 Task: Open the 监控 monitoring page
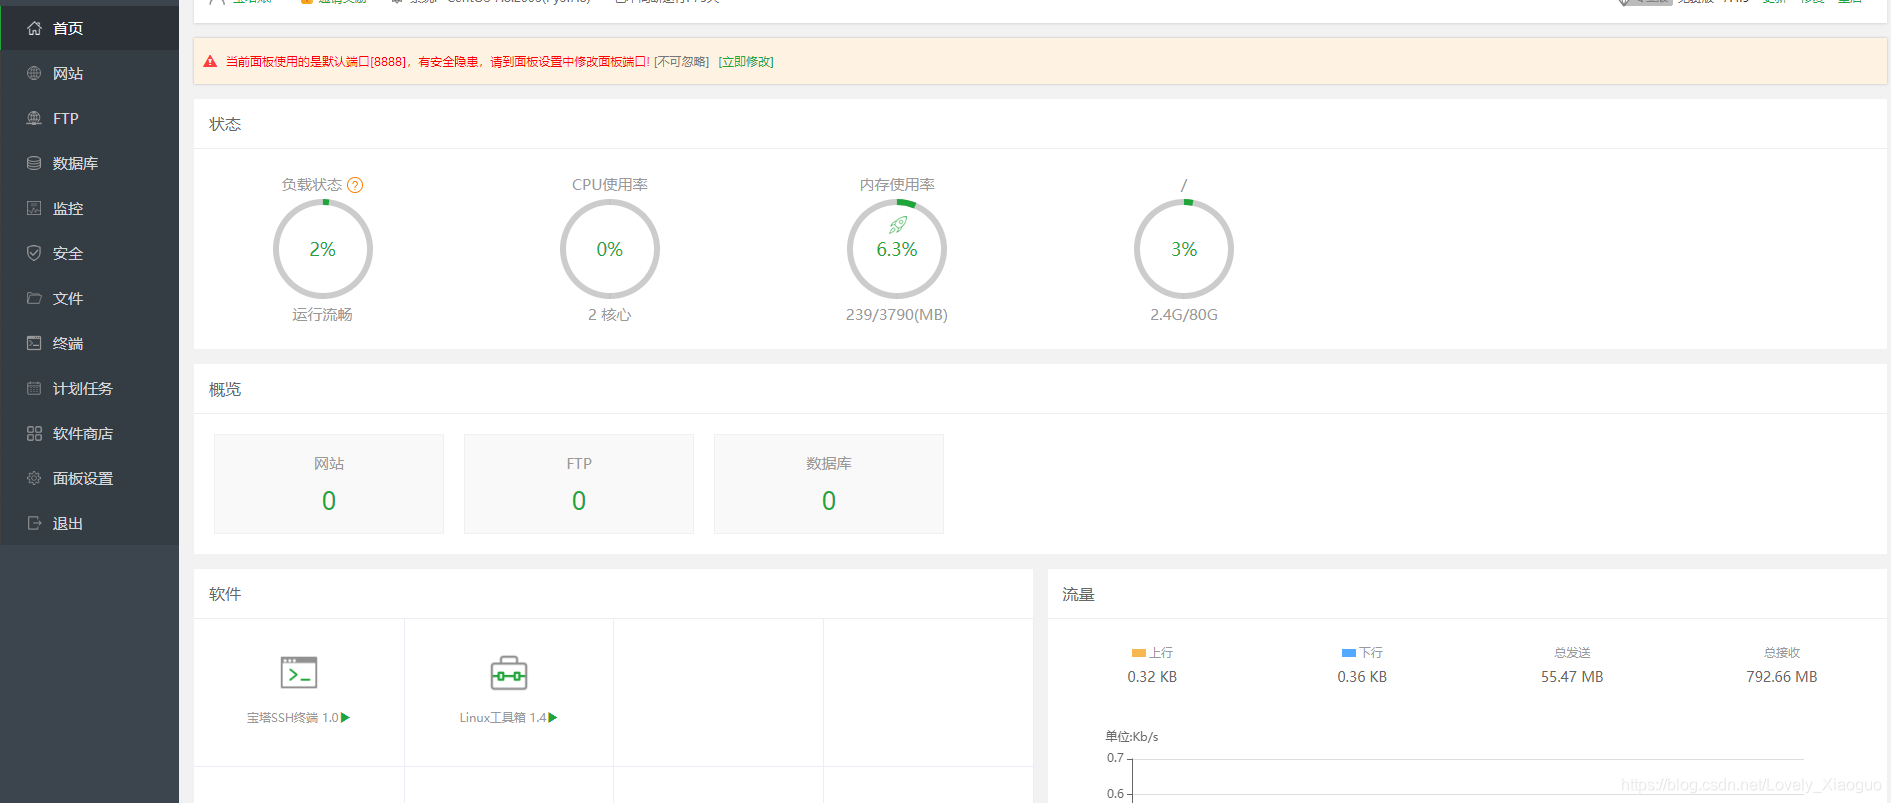89,208
